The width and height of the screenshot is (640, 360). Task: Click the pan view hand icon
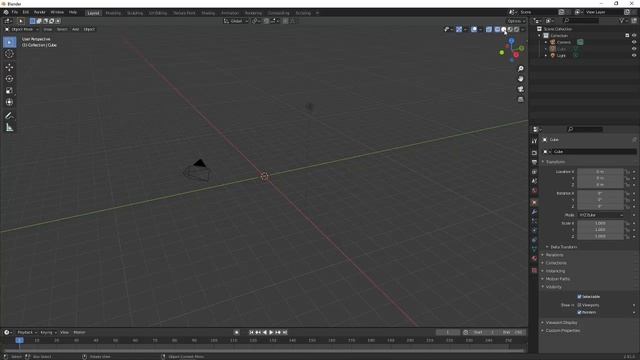point(520,79)
